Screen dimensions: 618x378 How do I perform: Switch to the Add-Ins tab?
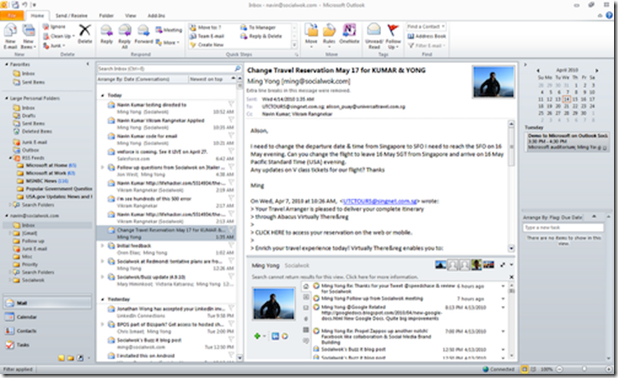point(156,15)
